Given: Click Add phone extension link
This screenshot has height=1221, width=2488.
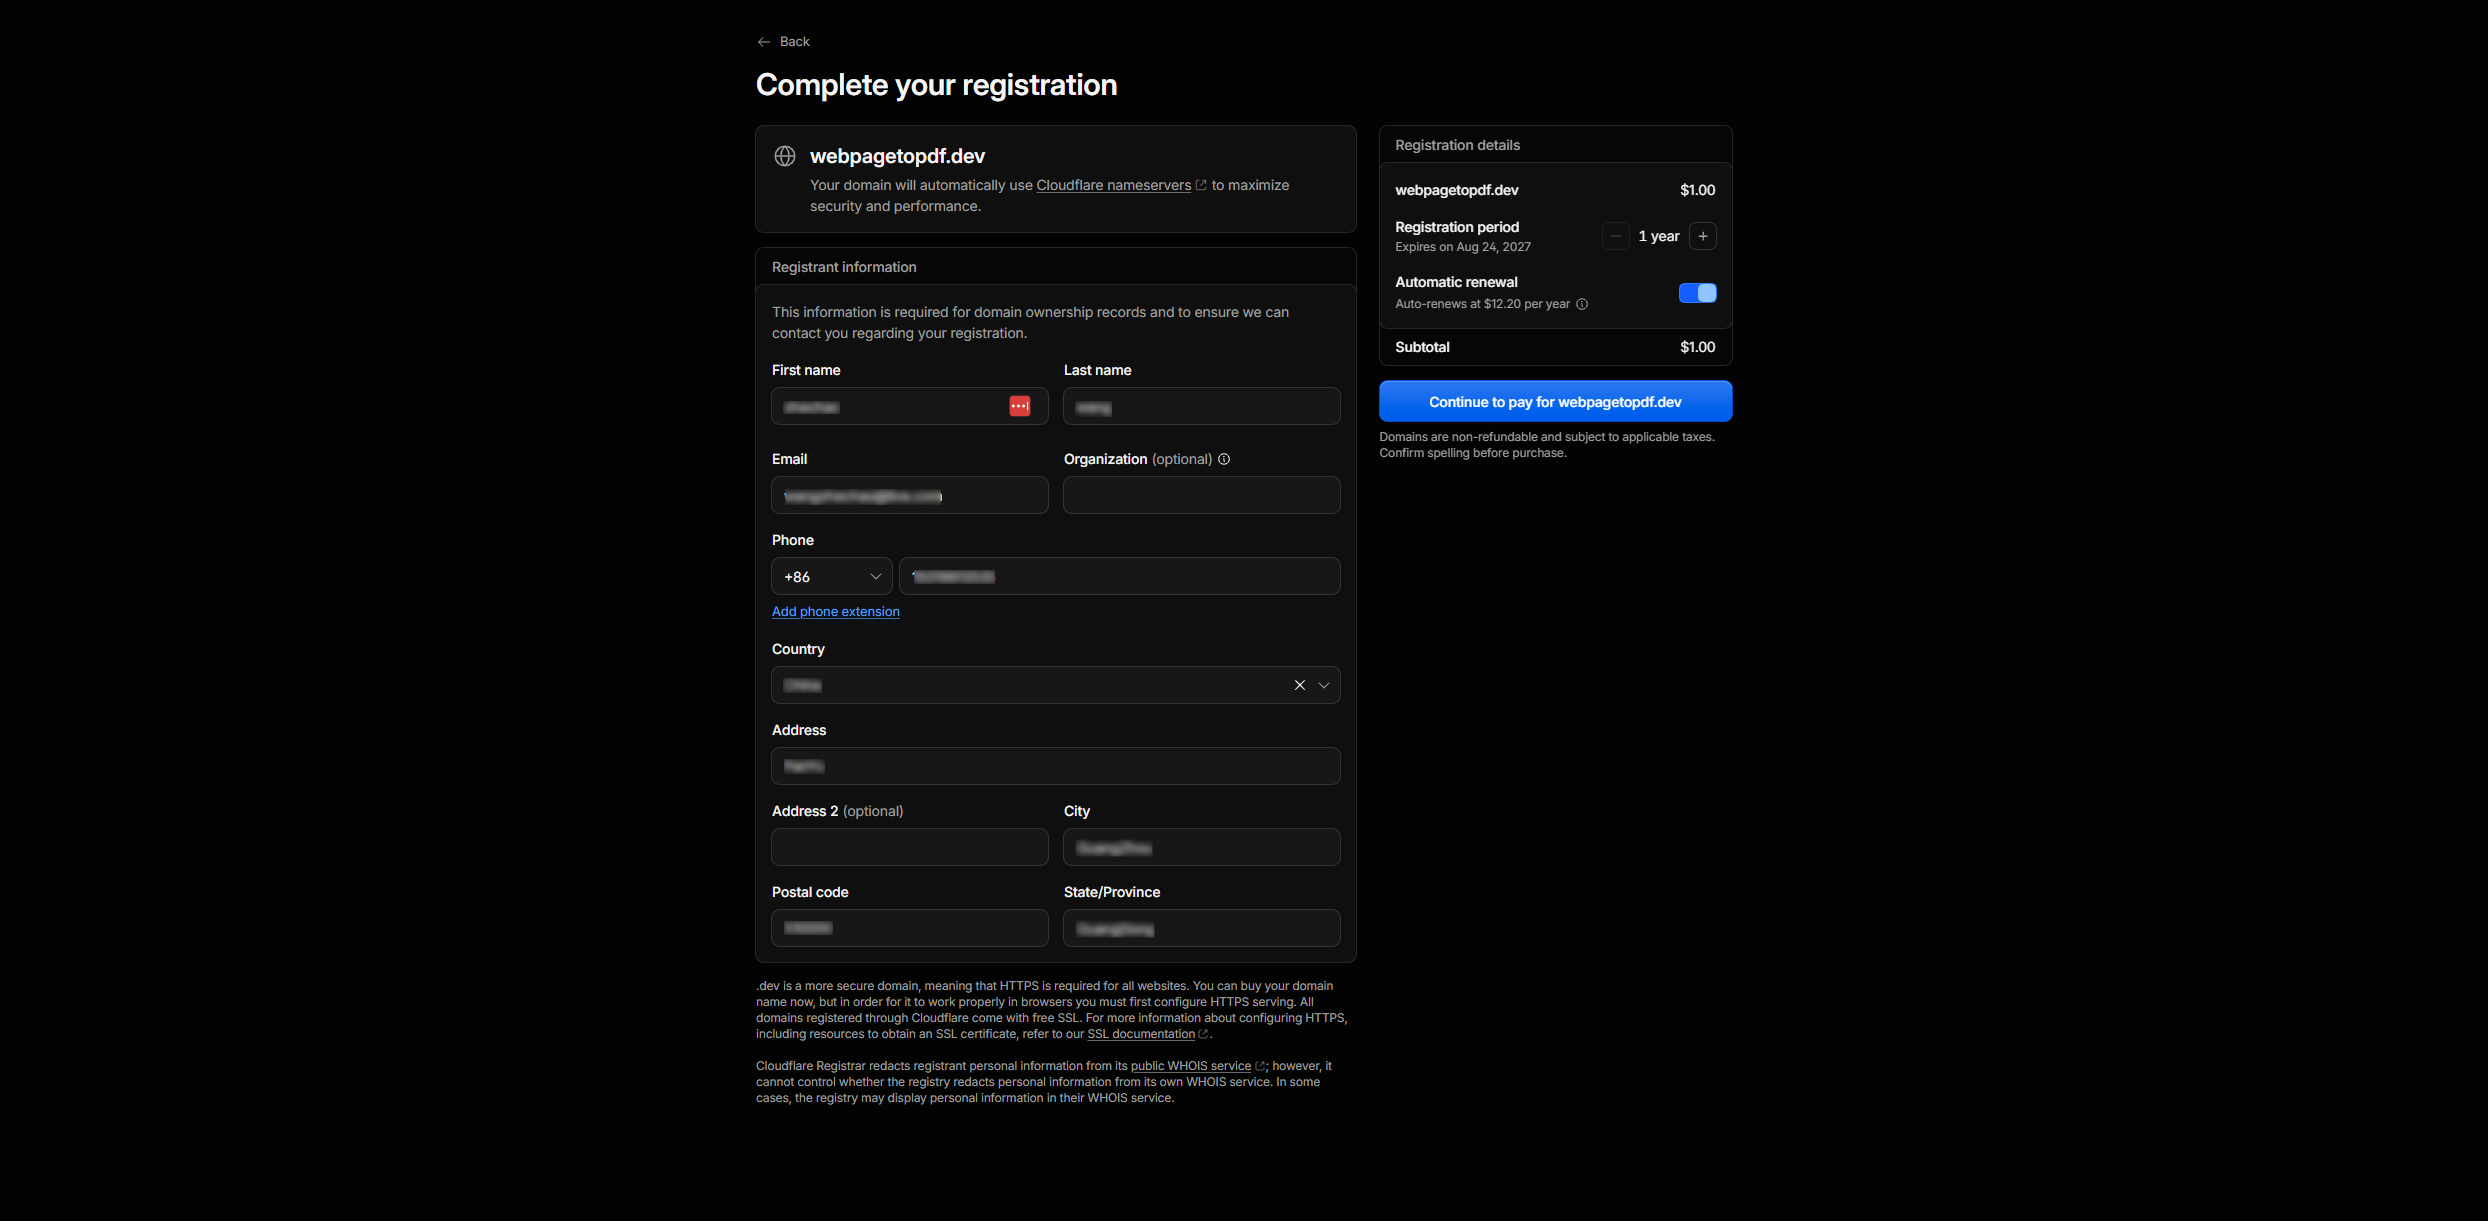Looking at the screenshot, I should (836, 611).
